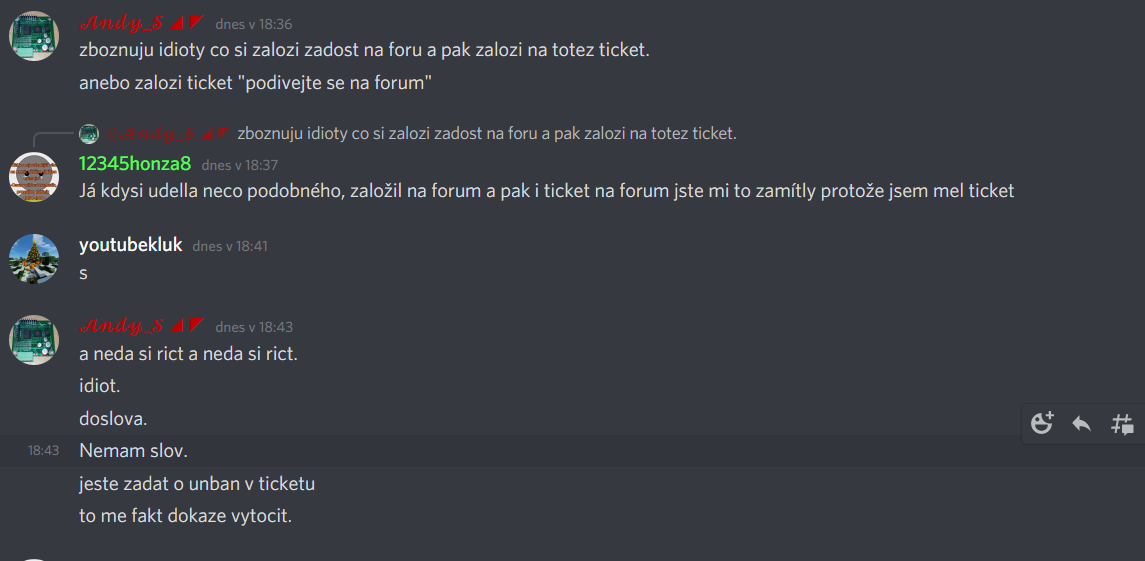
Task: Click the compact 18:43 timestamp beside "Nemam slov."
Action: pyautogui.click(x=43, y=451)
